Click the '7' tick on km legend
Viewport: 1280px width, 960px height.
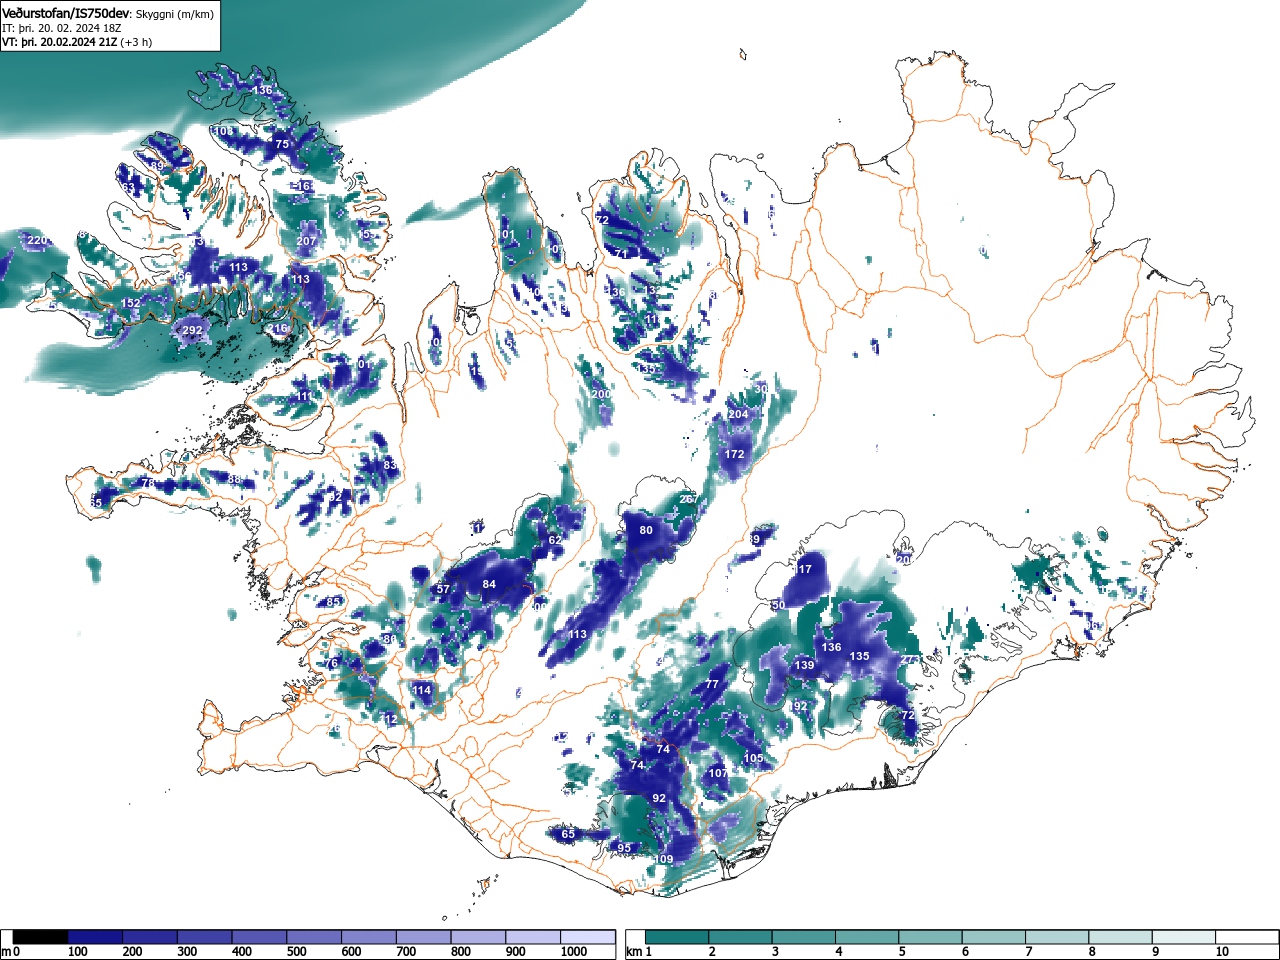1029,952
